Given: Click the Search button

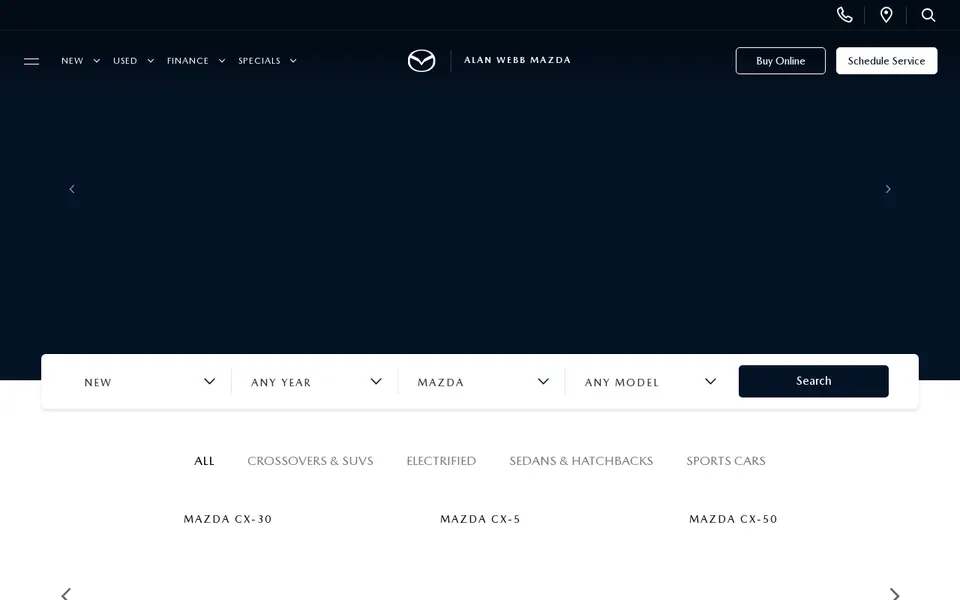Looking at the screenshot, I should (813, 381).
